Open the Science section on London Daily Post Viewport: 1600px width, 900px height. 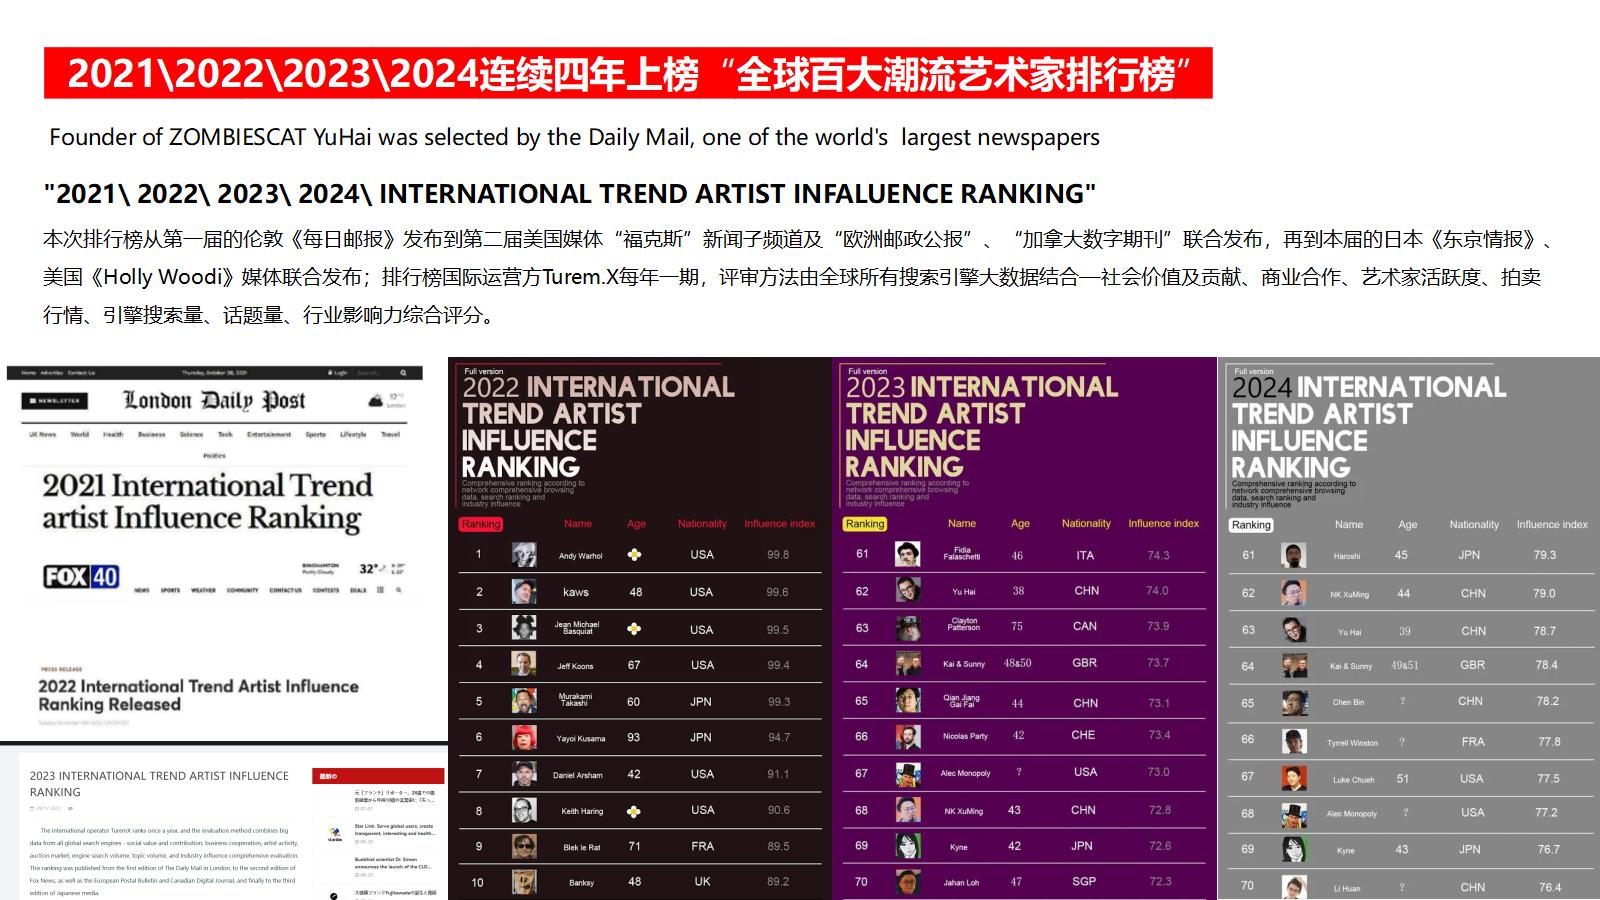coord(191,435)
